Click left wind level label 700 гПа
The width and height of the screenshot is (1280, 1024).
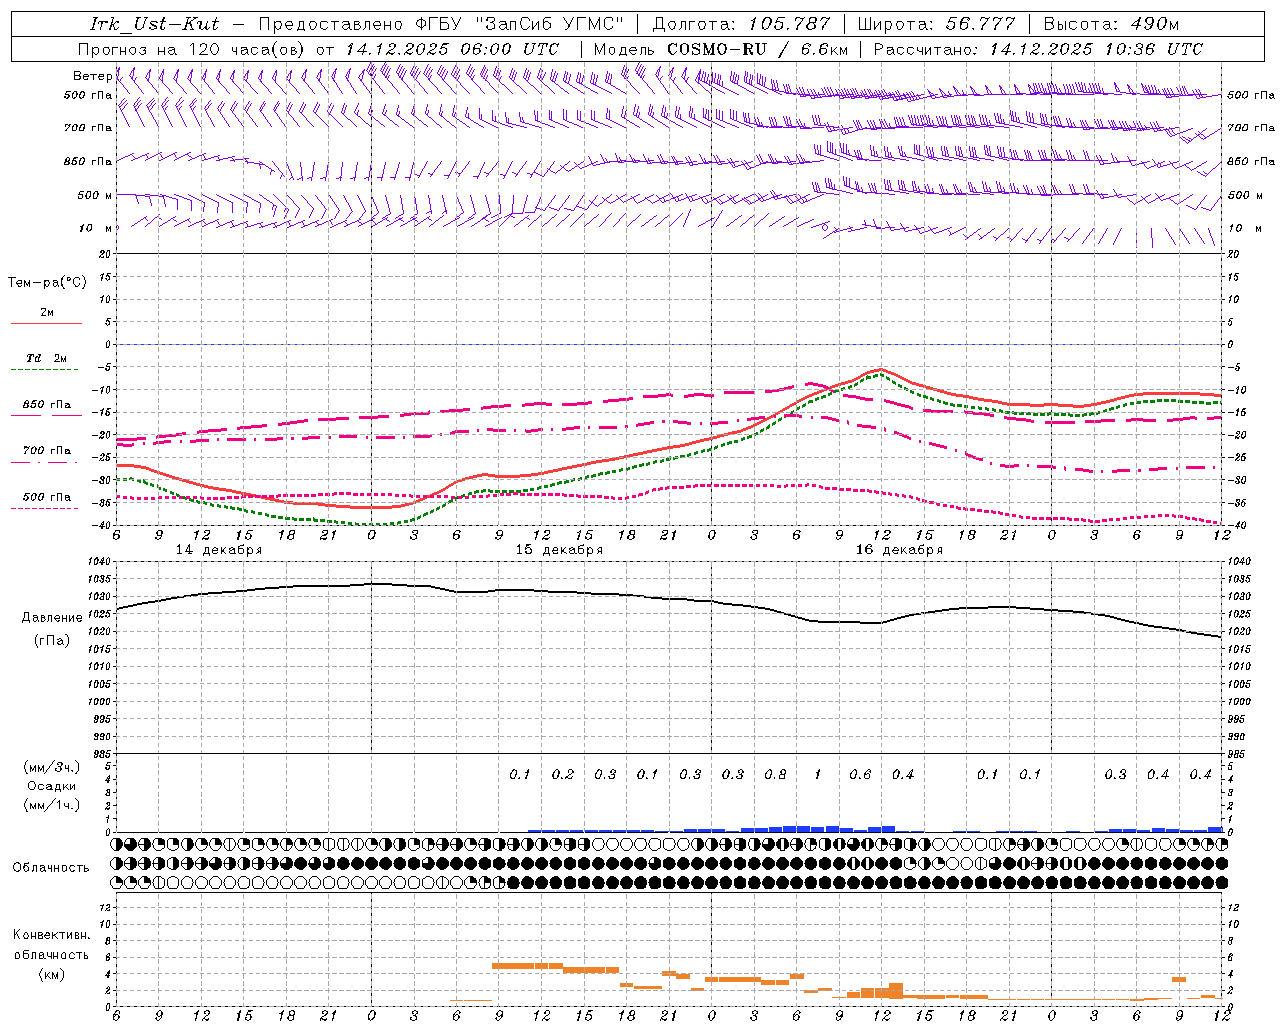click(88, 128)
